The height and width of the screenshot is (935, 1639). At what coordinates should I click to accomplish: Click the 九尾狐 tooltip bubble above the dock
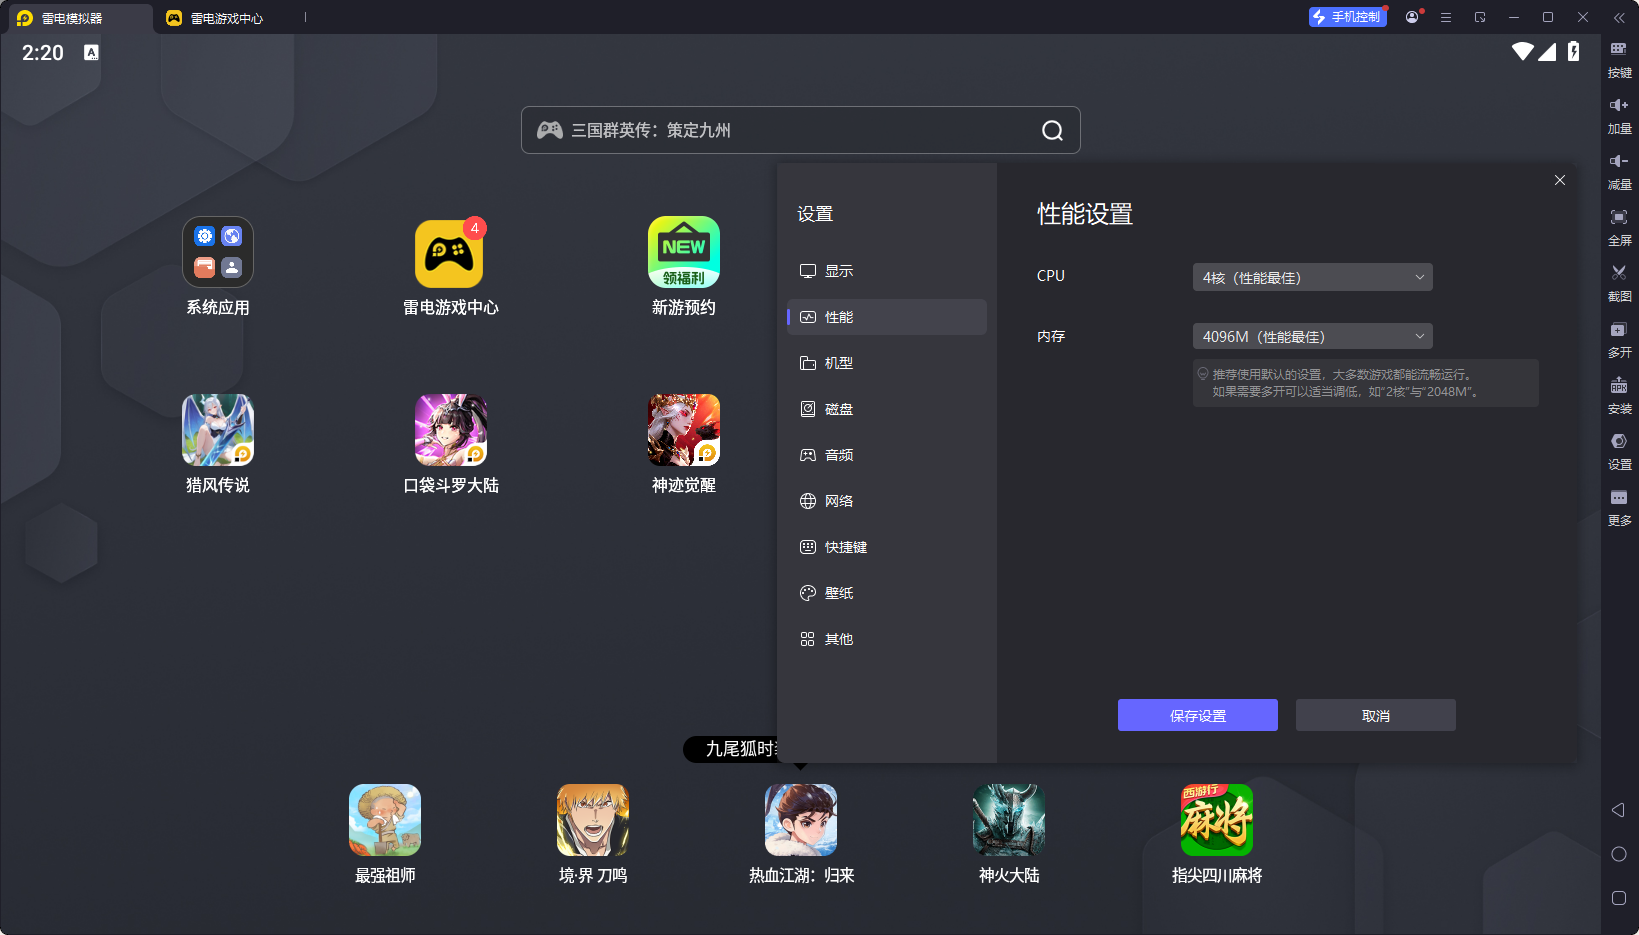[731, 749]
